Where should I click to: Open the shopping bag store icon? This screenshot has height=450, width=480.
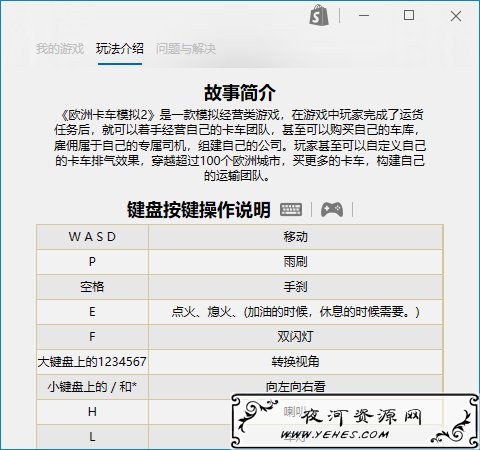pyautogui.click(x=319, y=15)
